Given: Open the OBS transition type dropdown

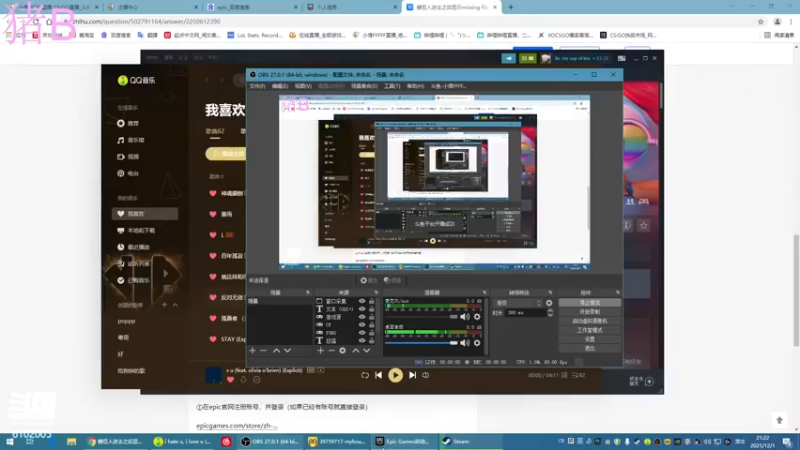Looking at the screenshot, I should 518,303.
